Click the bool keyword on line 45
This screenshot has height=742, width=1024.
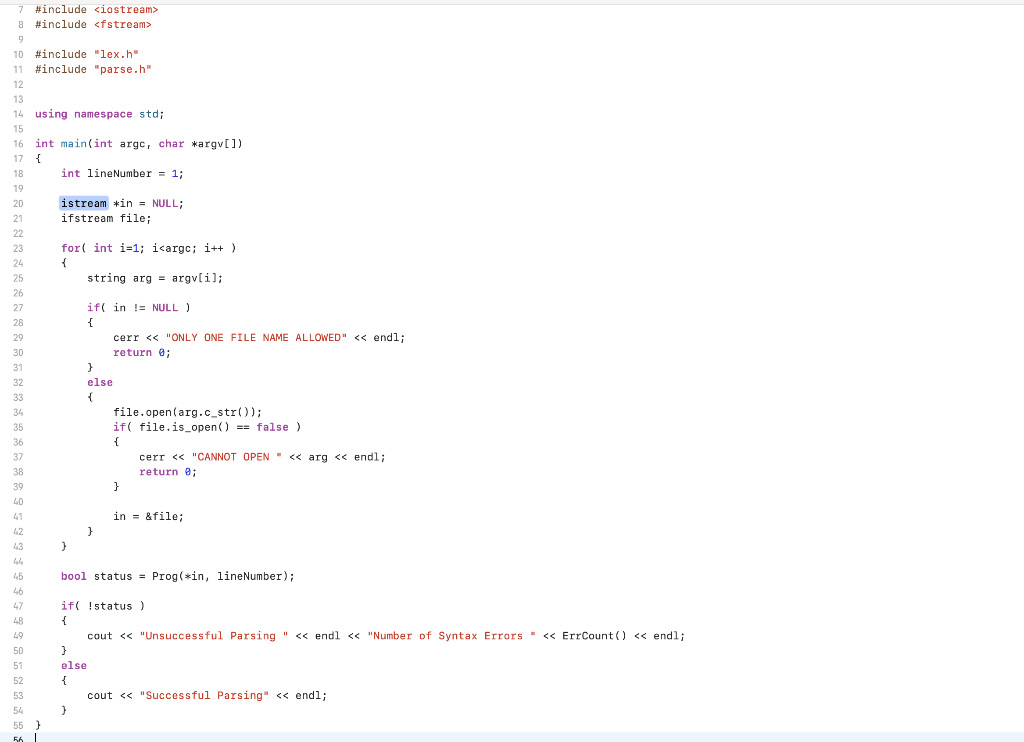tap(72, 576)
